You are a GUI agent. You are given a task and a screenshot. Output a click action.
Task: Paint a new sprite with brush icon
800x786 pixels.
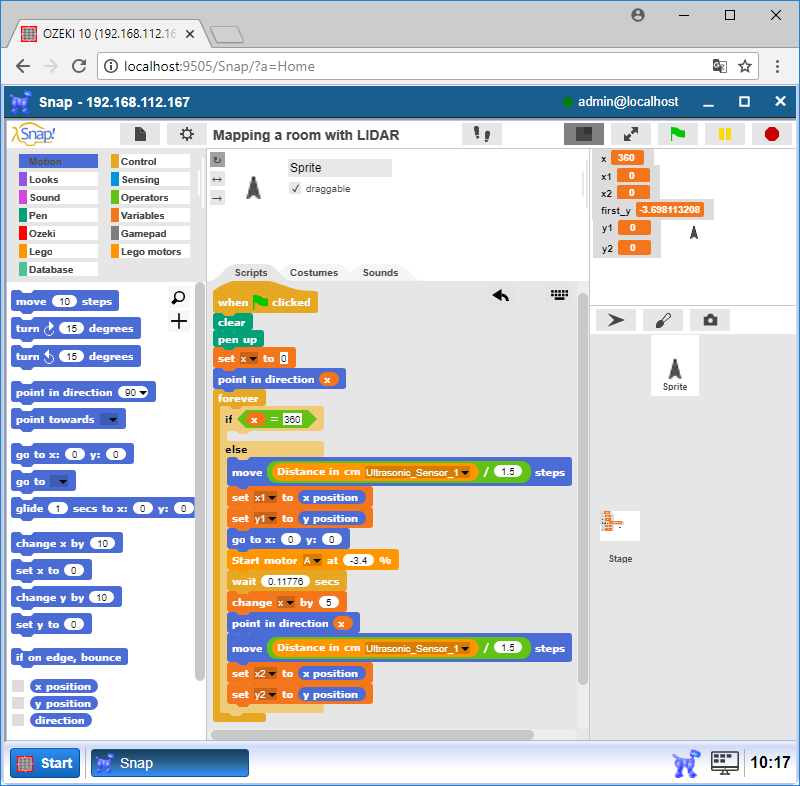click(663, 320)
